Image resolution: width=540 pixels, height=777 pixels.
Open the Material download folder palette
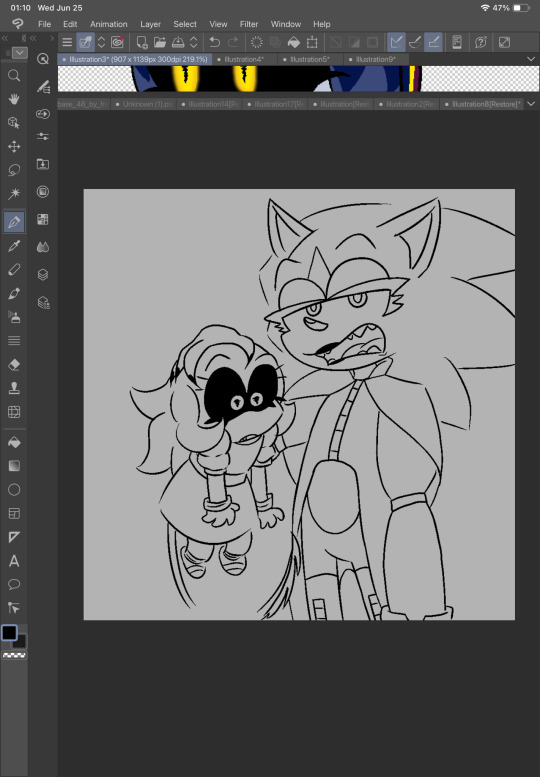[43, 164]
